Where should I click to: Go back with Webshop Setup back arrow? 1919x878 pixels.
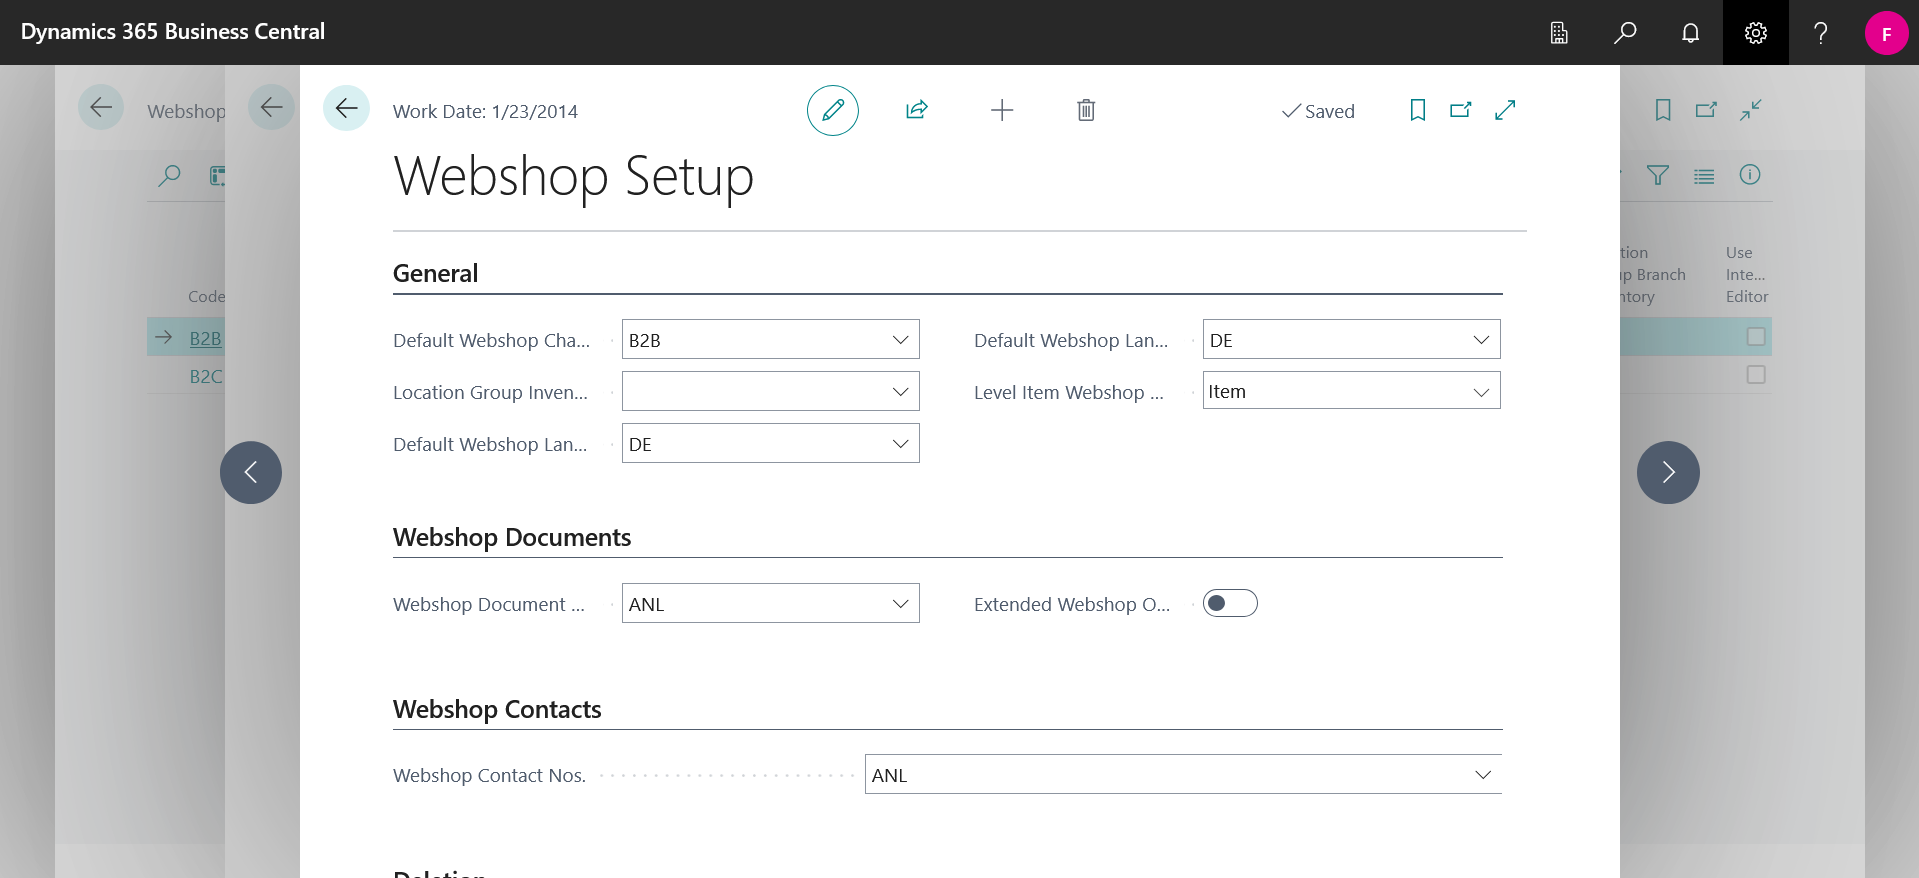[x=346, y=108]
